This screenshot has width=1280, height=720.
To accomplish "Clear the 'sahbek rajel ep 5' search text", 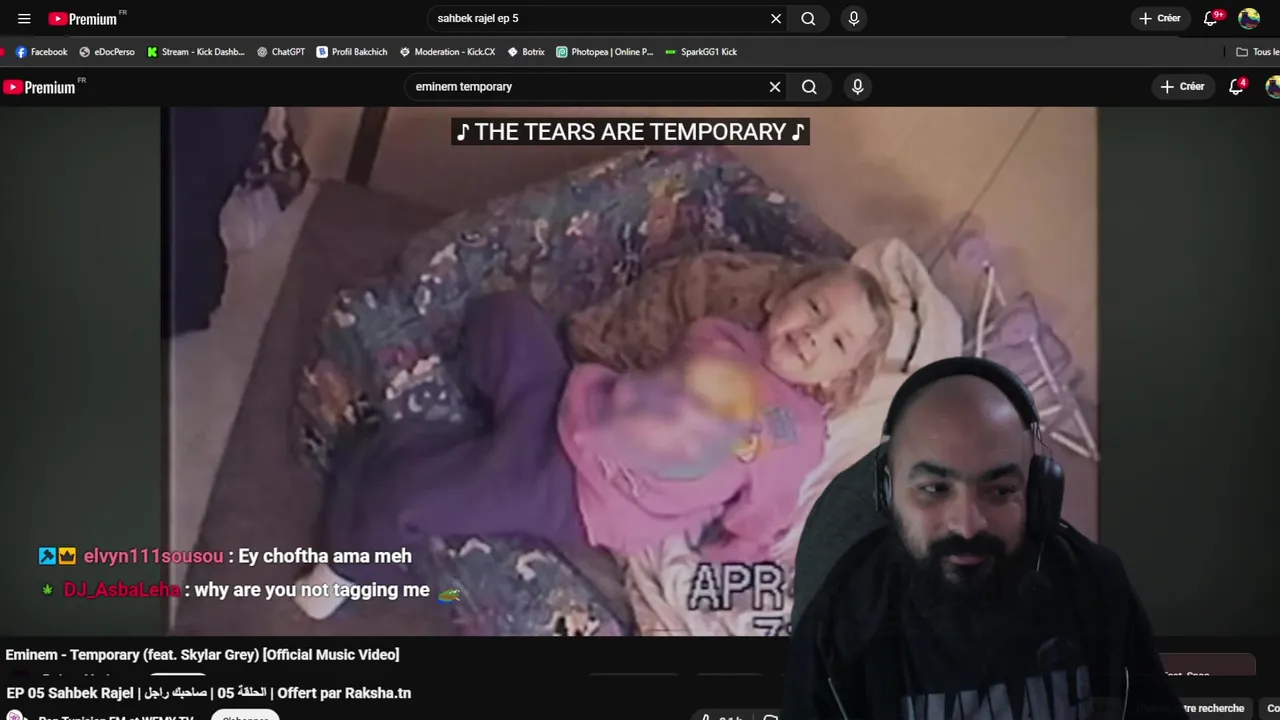I will (776, 18).
